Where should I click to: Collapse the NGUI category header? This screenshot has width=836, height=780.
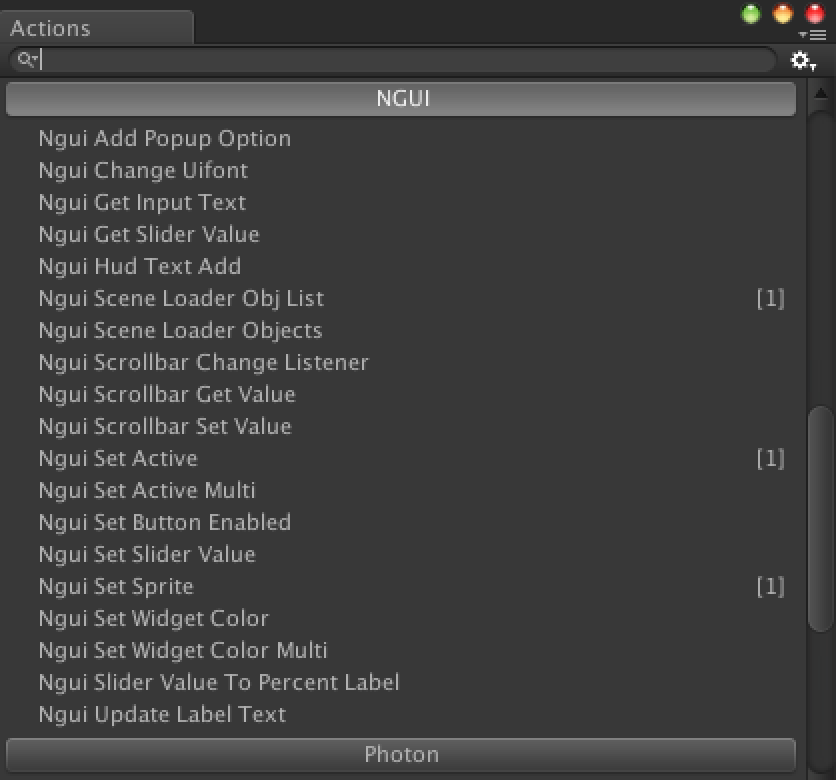401,99
